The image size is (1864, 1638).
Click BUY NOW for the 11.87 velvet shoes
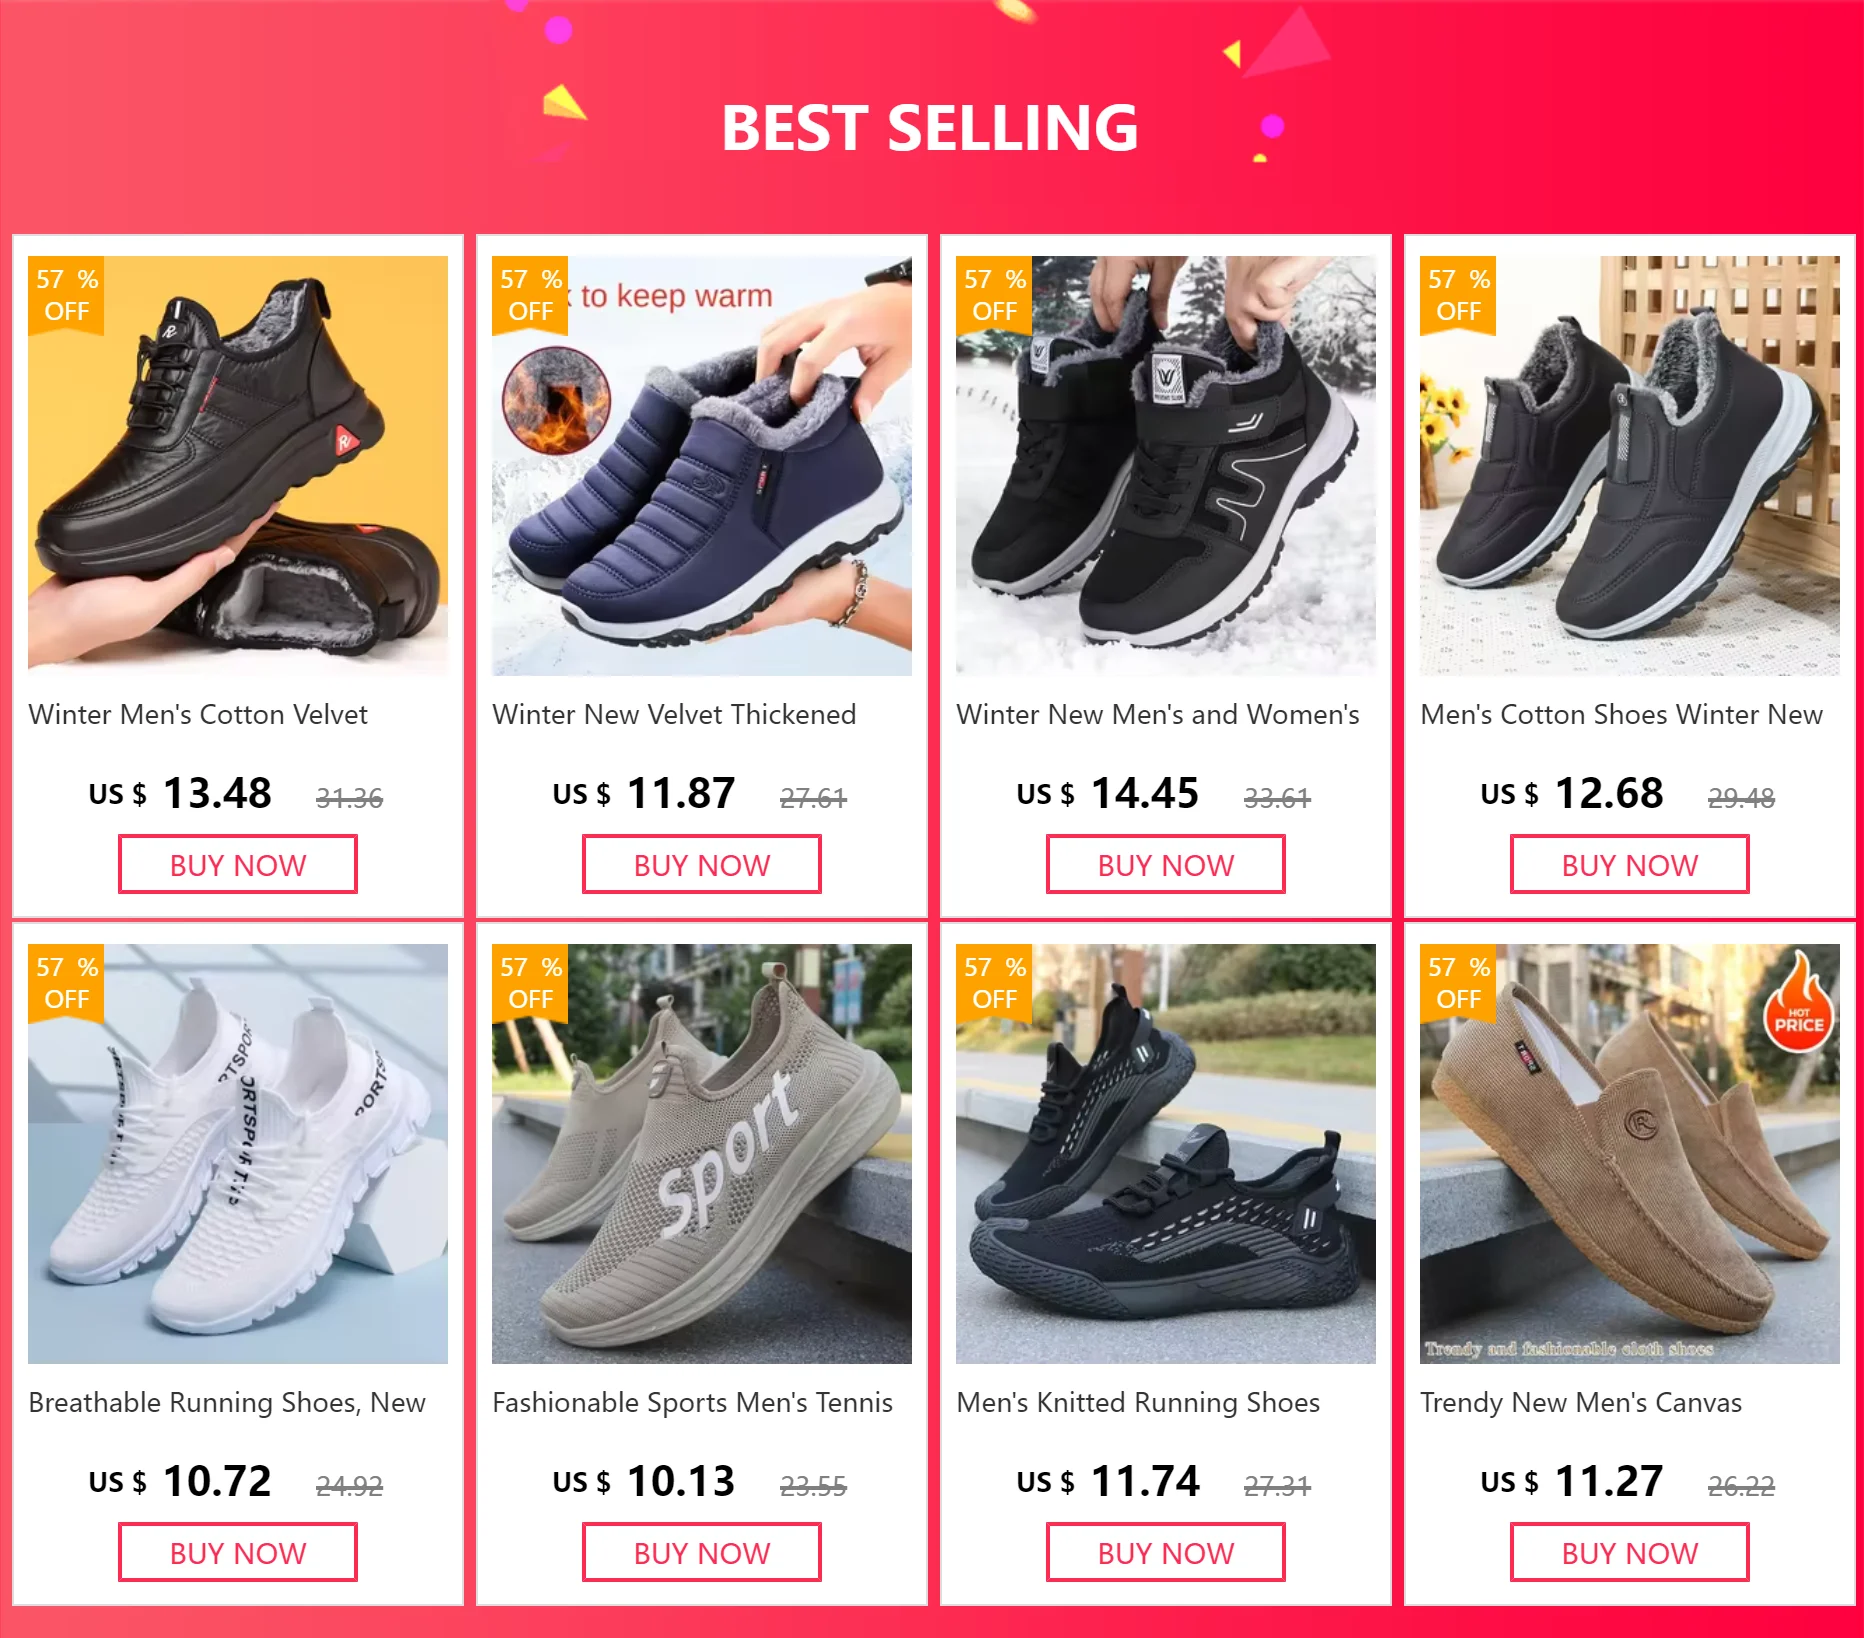pyautogui.click(x=702, y=865)
